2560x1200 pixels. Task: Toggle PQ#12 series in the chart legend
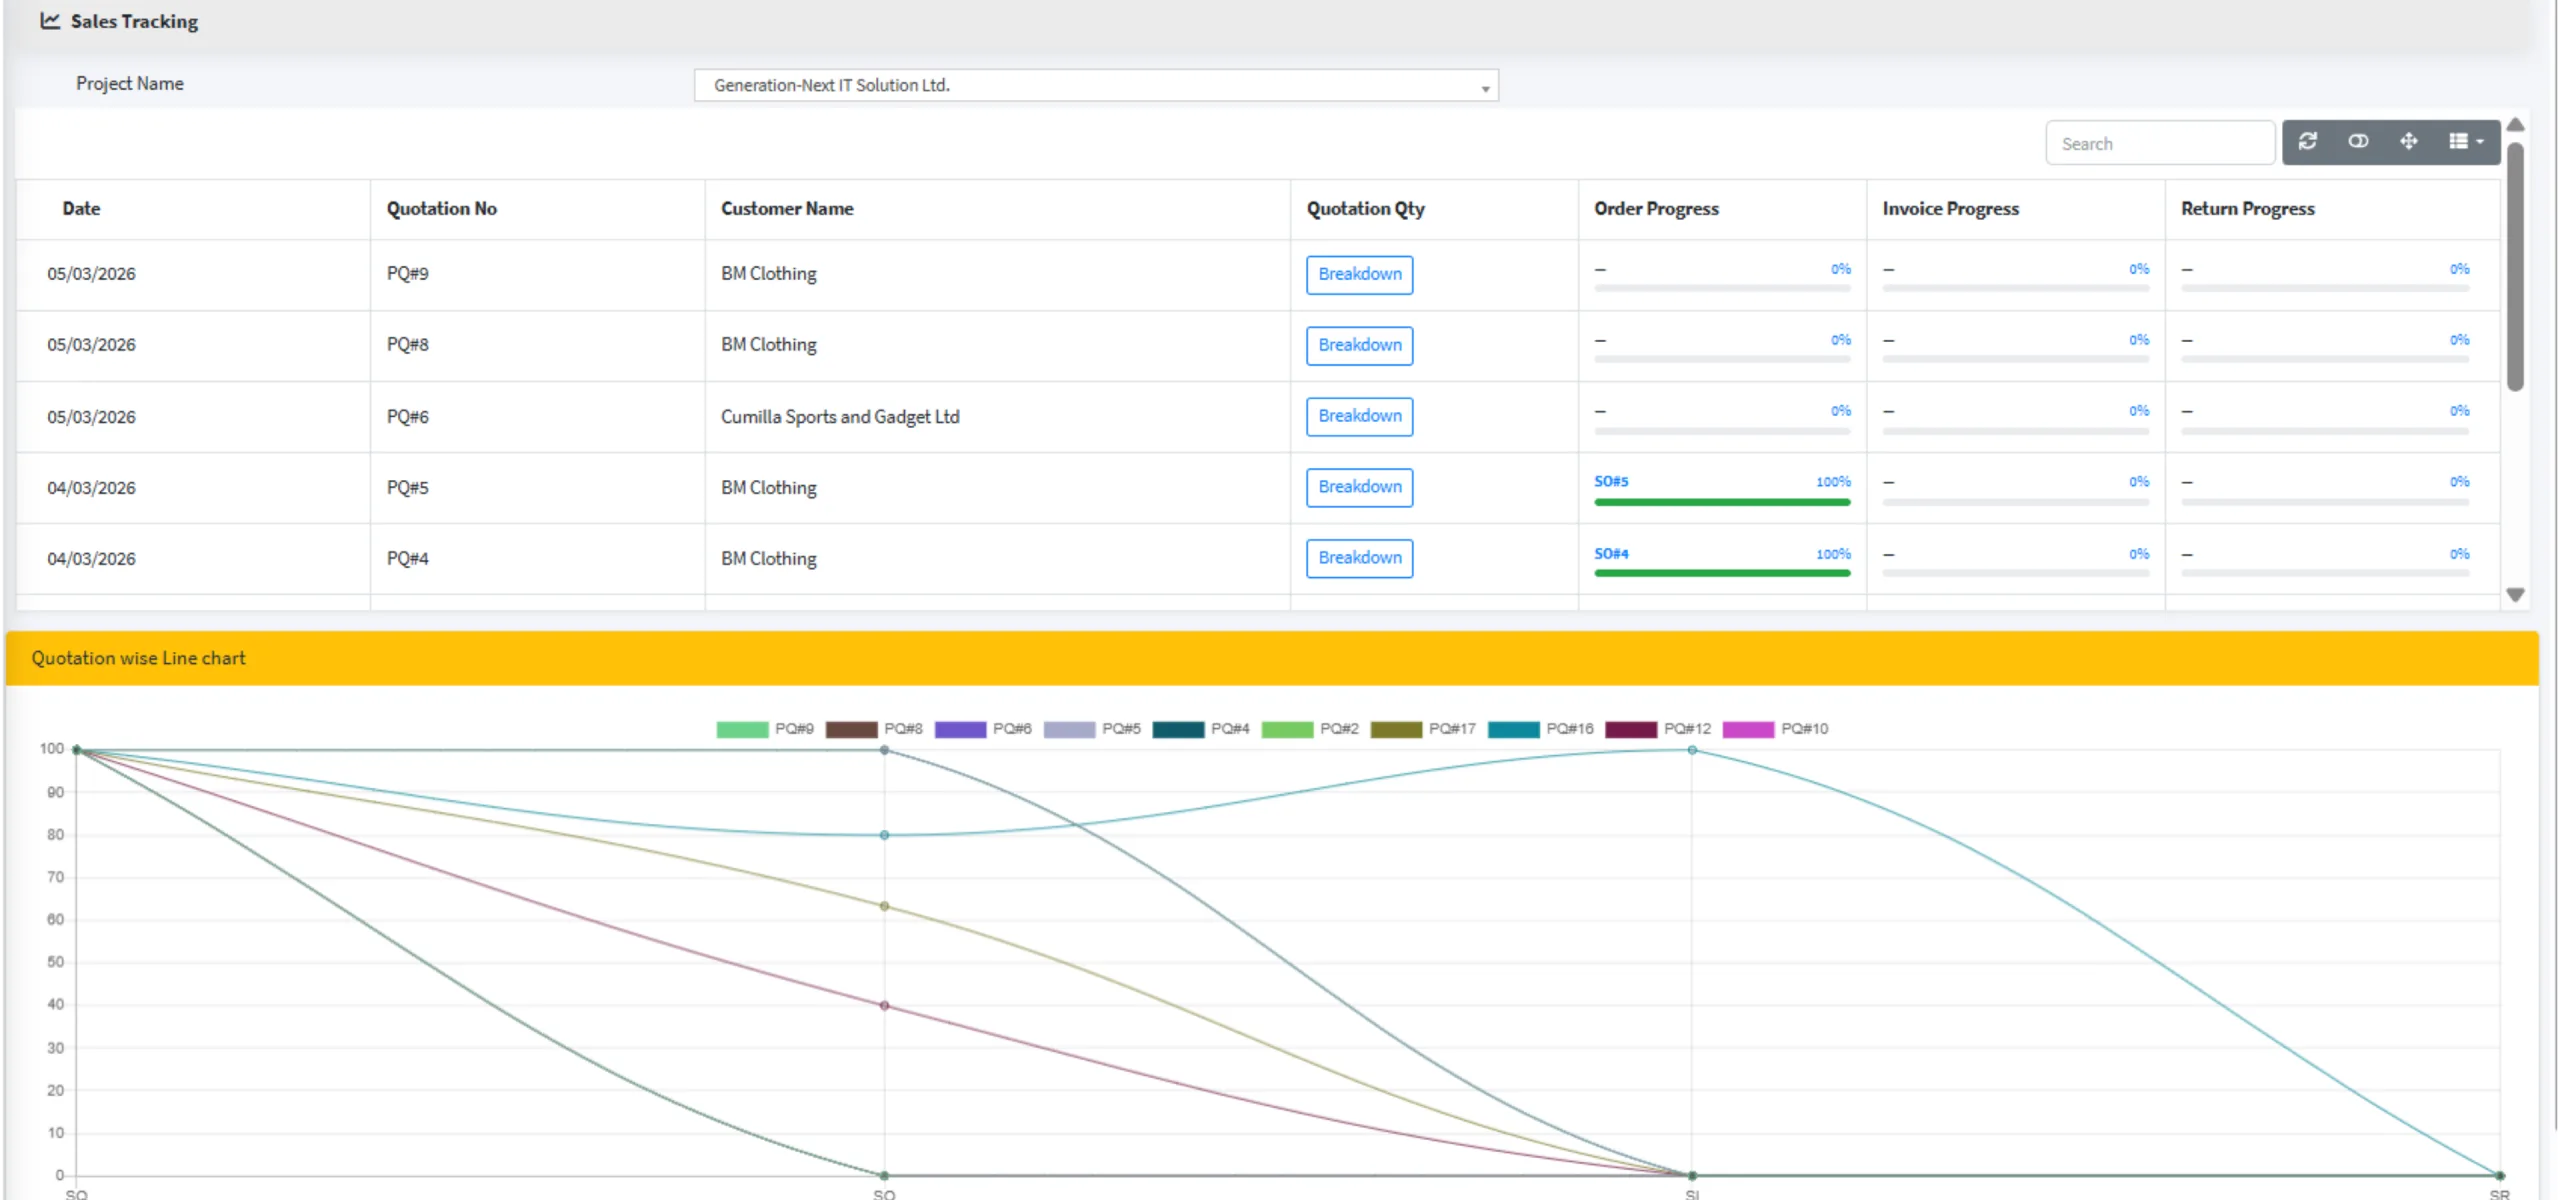click(x=1660, y=729)
